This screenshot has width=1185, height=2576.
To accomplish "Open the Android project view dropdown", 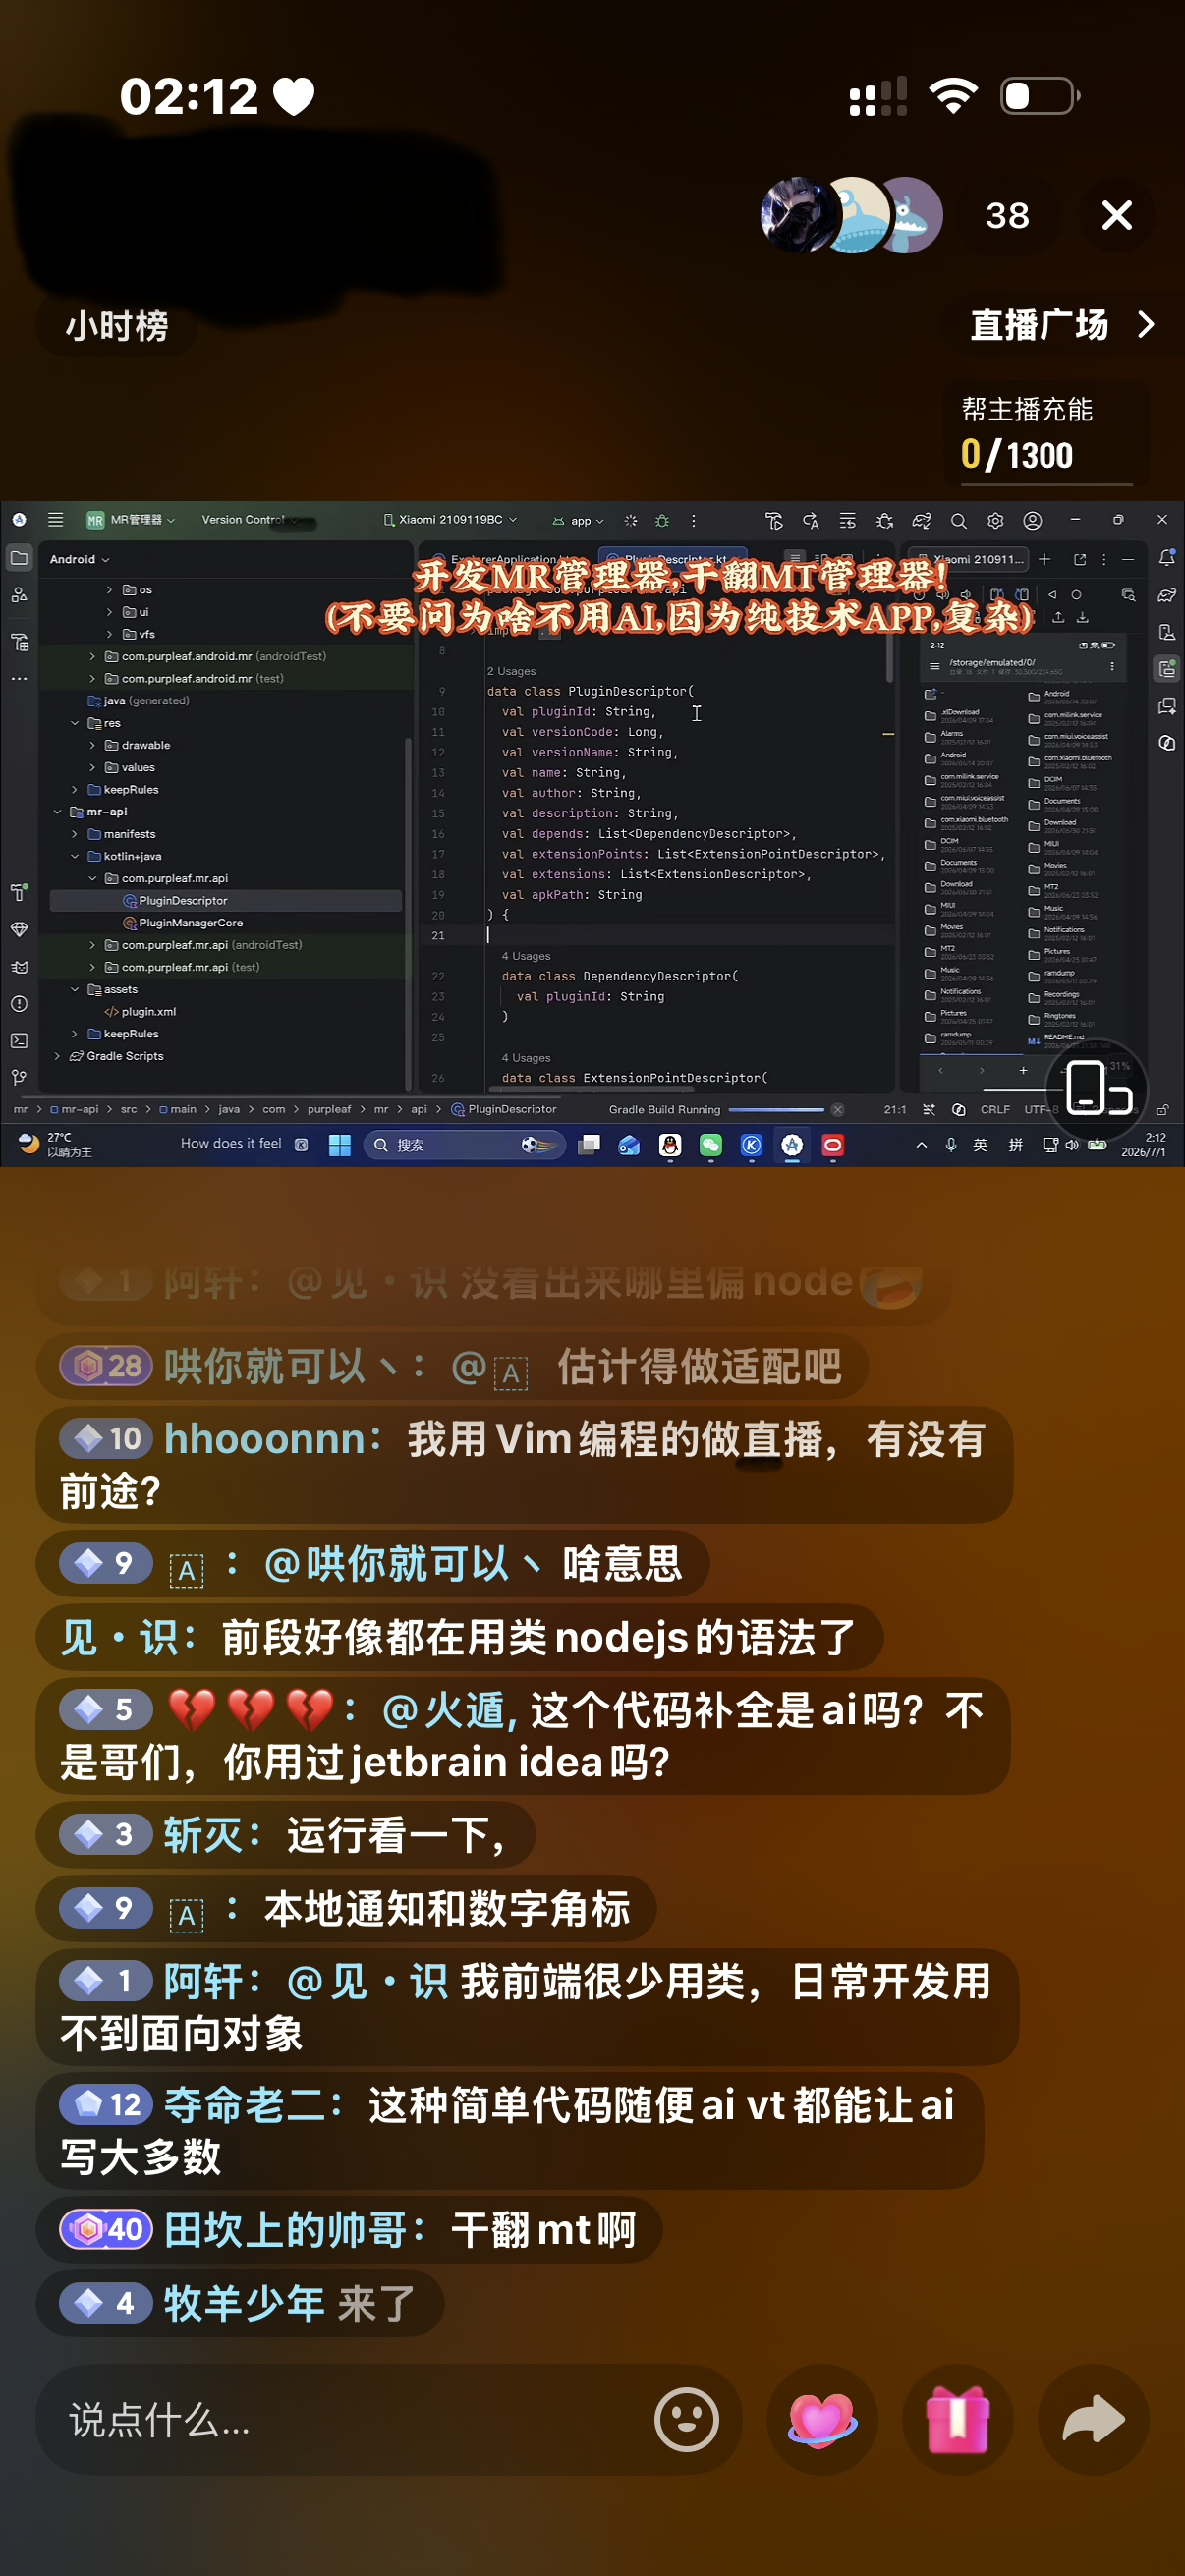I will 79,560.
